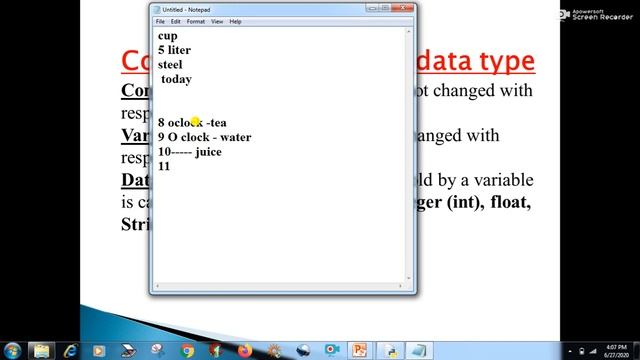Show hidden system tray icons arrow
Viewport: 640px width, 360px height.
570,351
